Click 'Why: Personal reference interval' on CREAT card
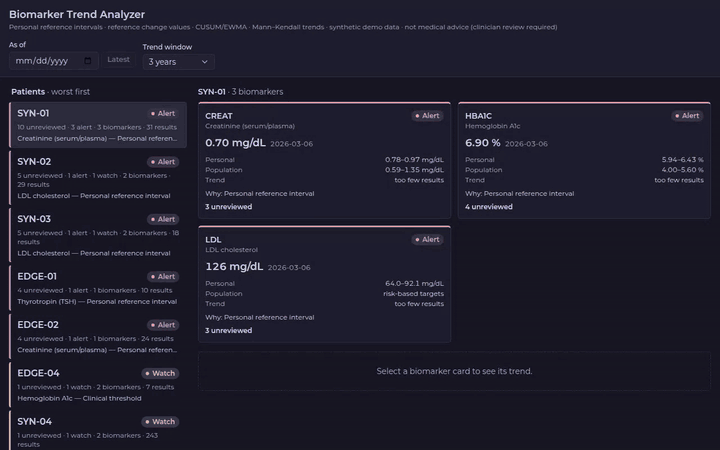This screenshot has width=720, height=450. 260,193
